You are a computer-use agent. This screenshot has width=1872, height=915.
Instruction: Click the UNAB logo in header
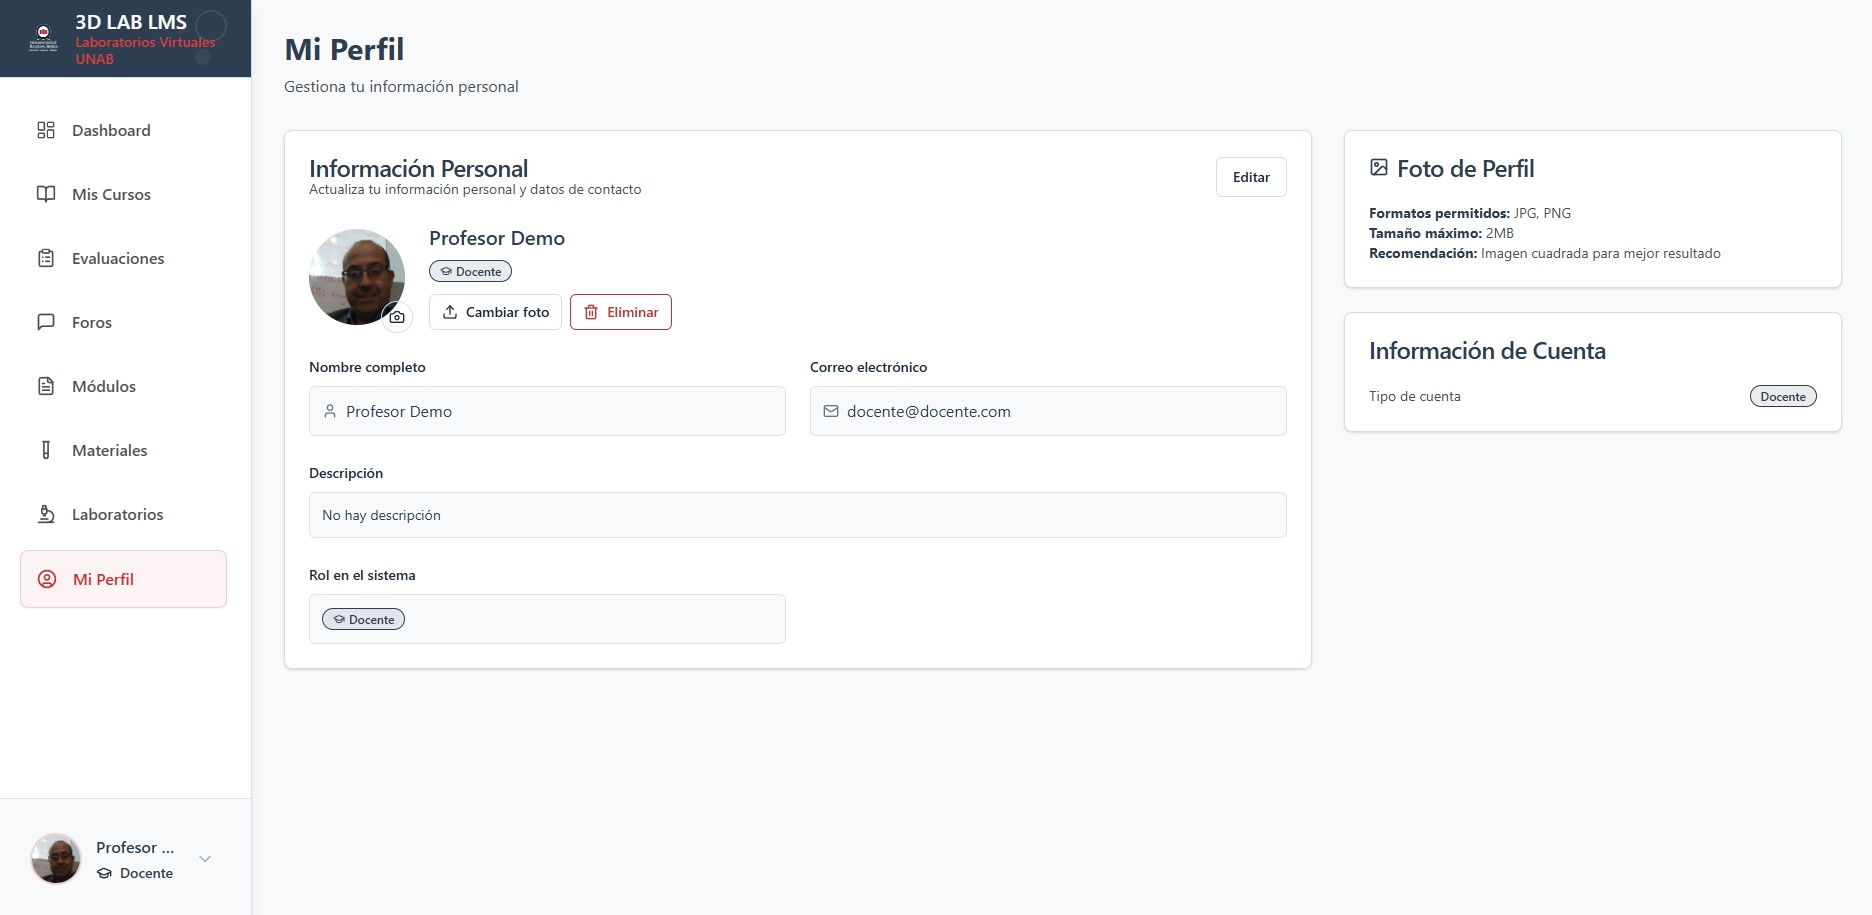point(43,38)
